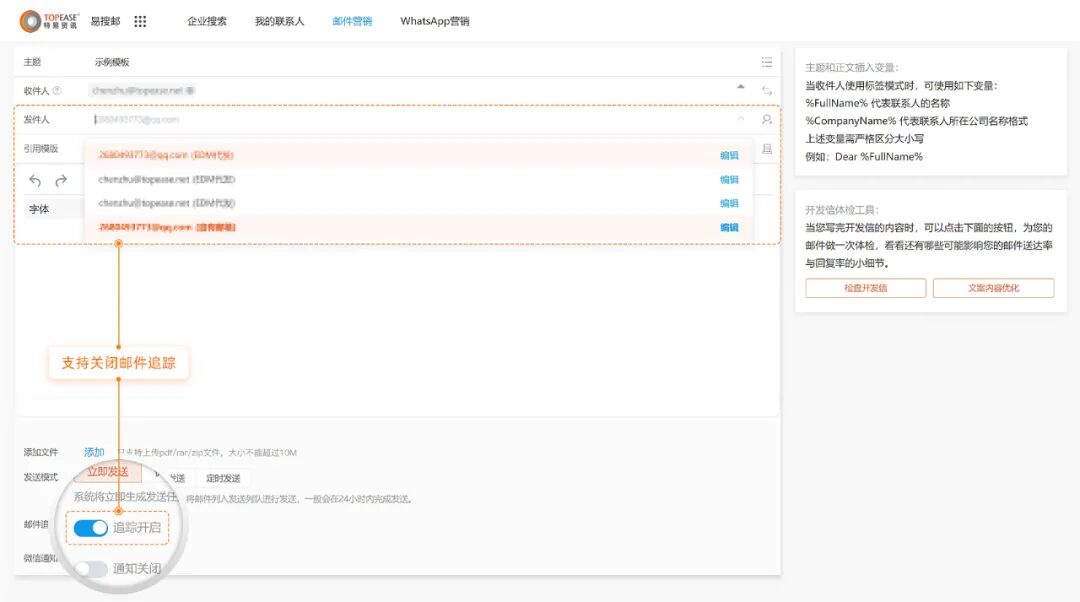Image resolution: width=1080 pixels, height=602 pixels.
Task: Click the help icon next to 收件人
Action: [57, 90]
